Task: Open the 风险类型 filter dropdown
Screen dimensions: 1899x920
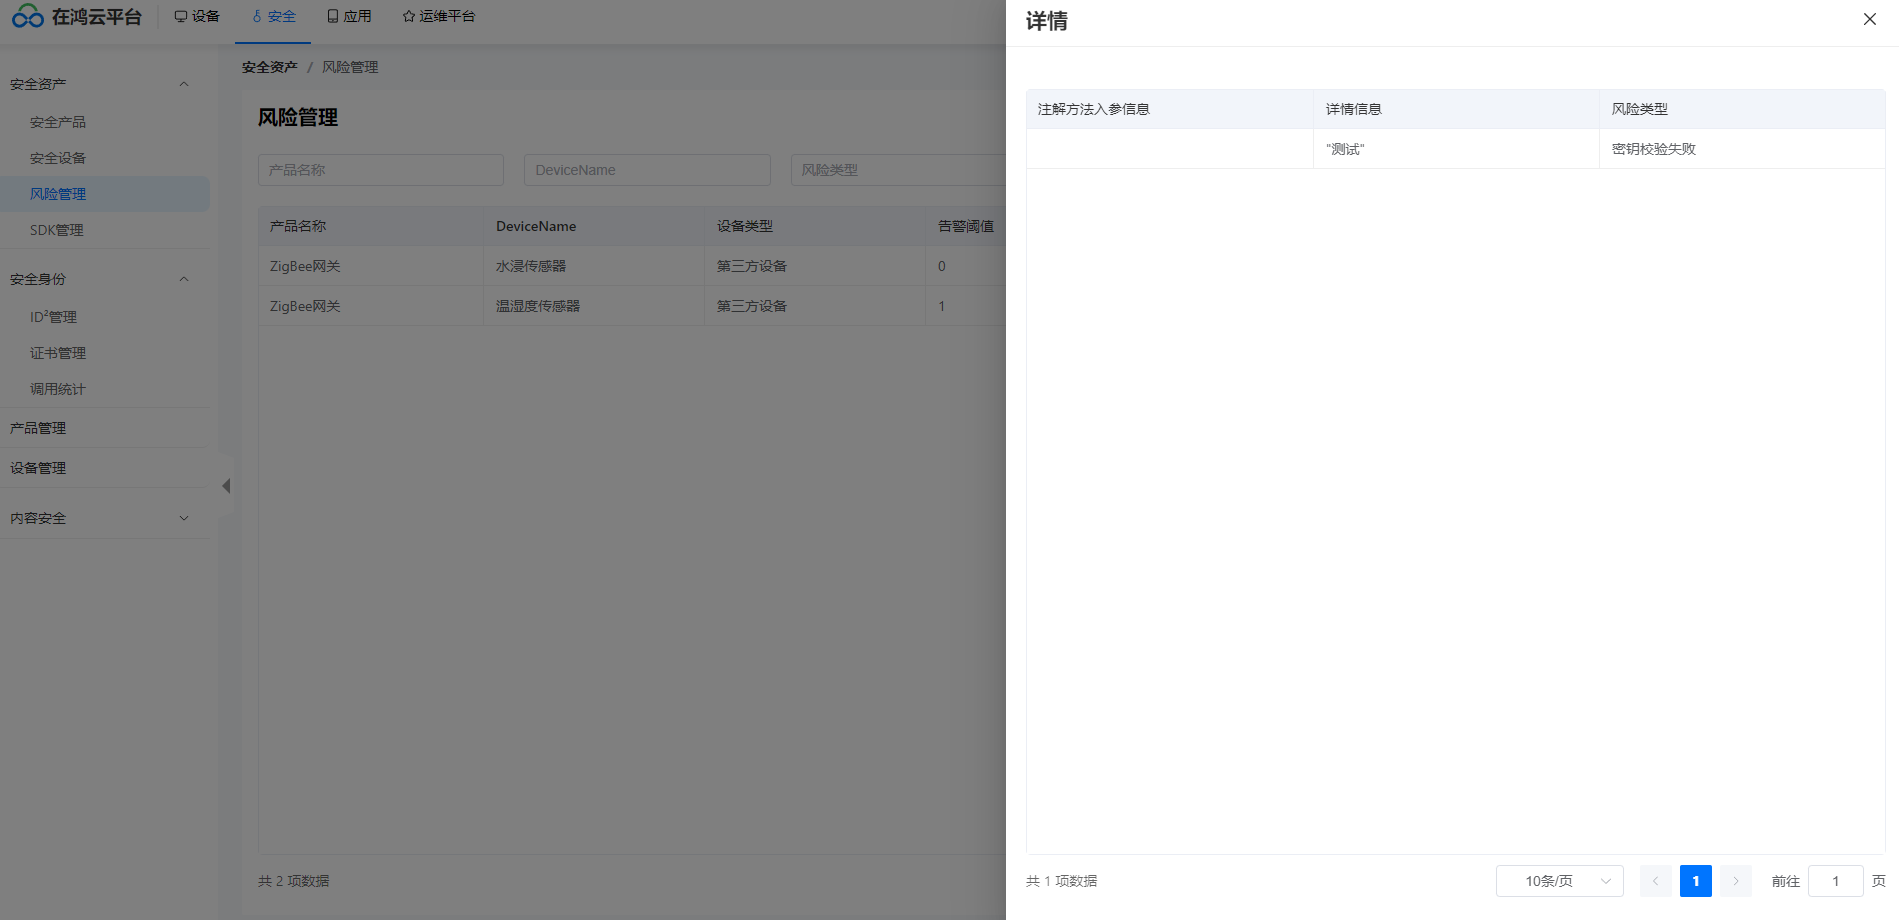Action: tap(898, 170)
